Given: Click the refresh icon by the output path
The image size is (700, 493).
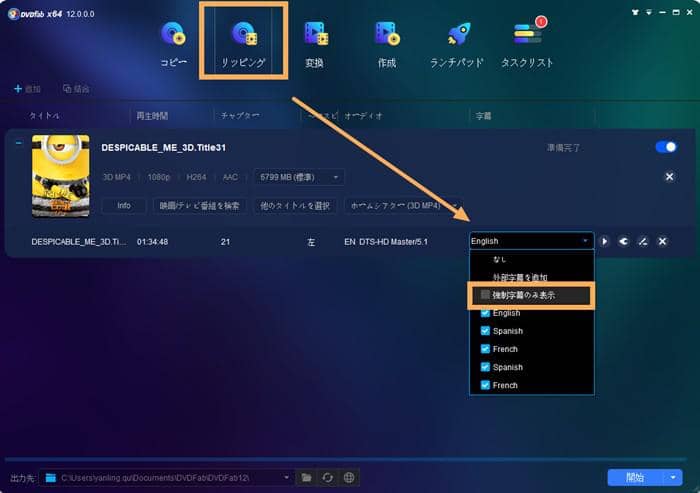Looking at the screenshot, I should 327,478.
